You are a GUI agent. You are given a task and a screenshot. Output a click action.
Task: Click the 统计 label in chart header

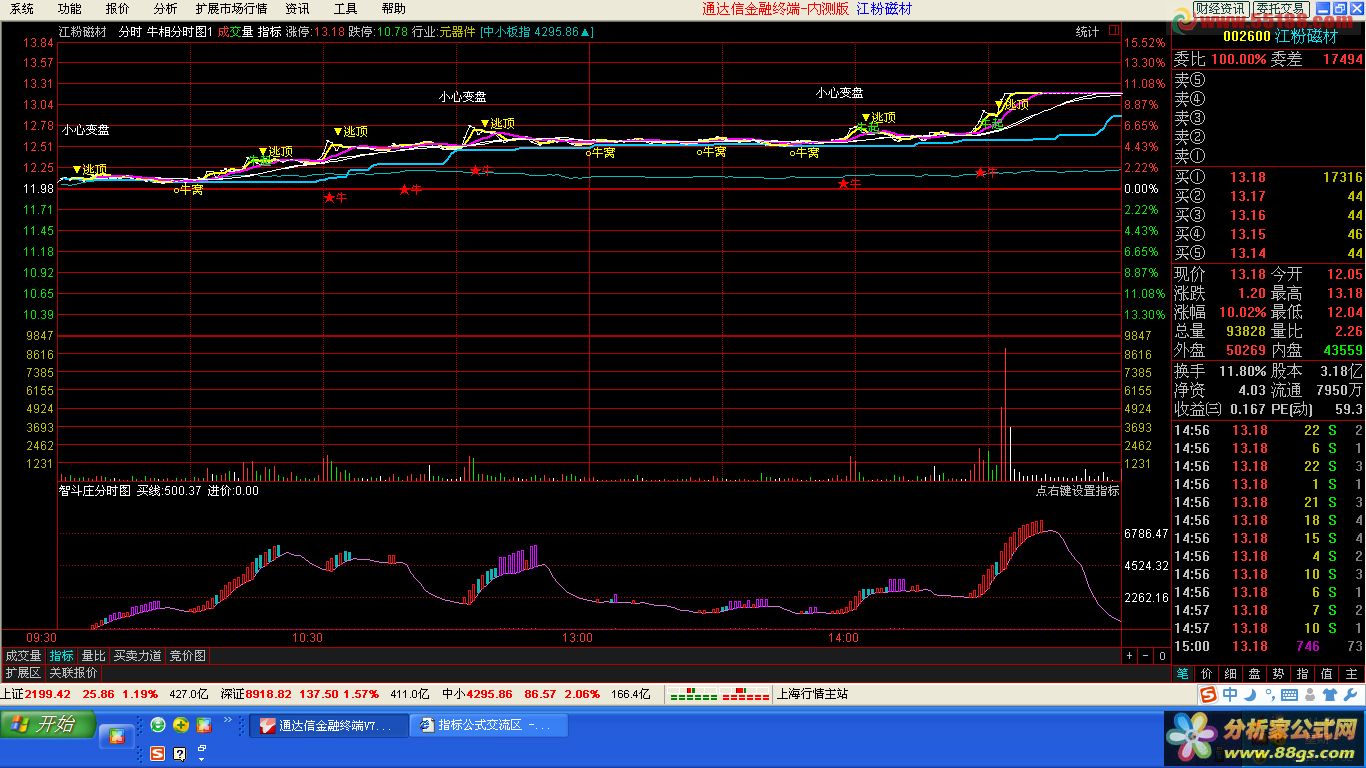click(1087, 32)
